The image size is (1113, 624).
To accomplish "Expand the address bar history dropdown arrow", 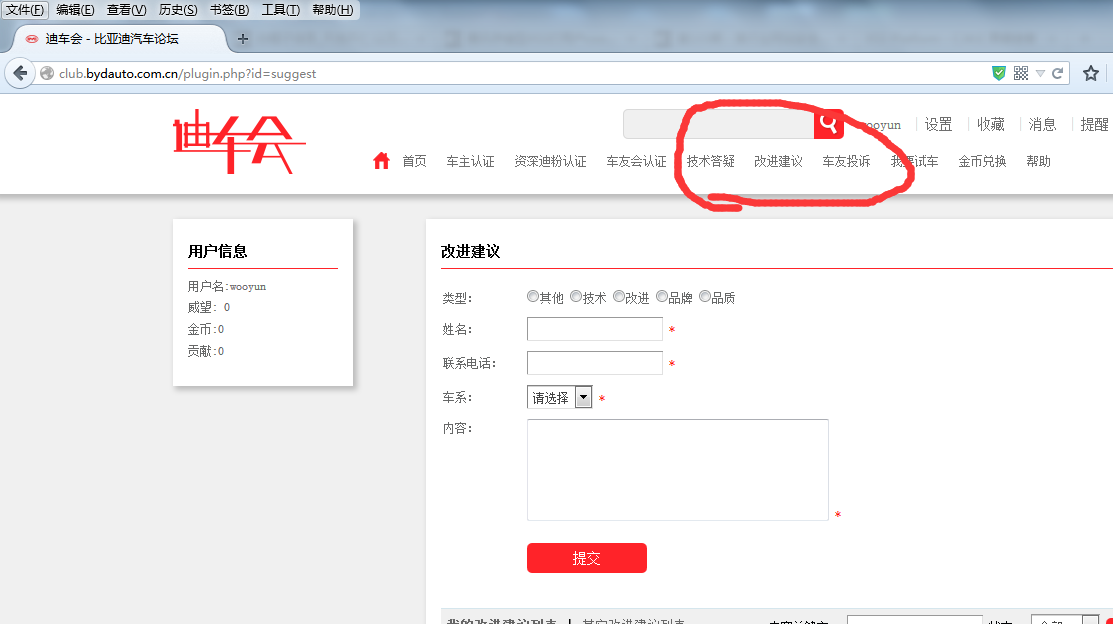I will point(1040,73).
